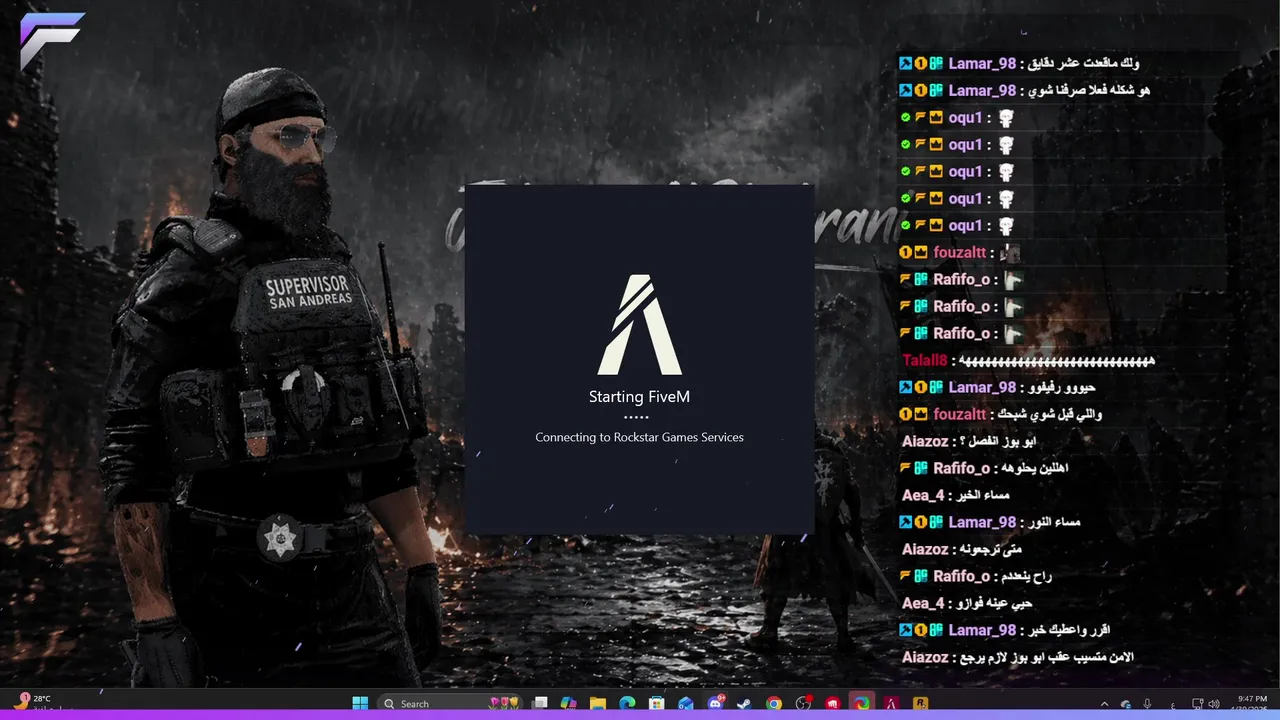Show hidden system tray icons
1280x720 pixels.
1104,704
